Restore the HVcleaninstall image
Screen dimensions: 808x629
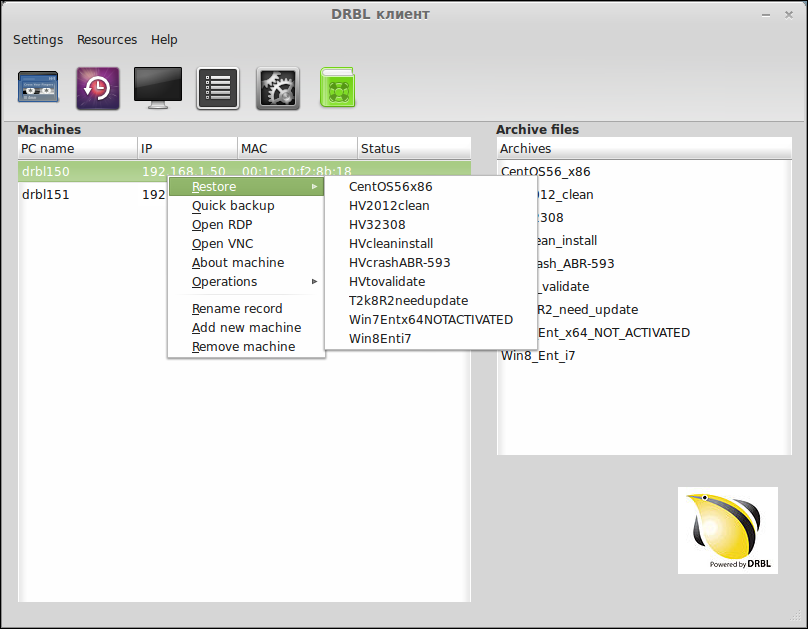(x=431, y=244)
